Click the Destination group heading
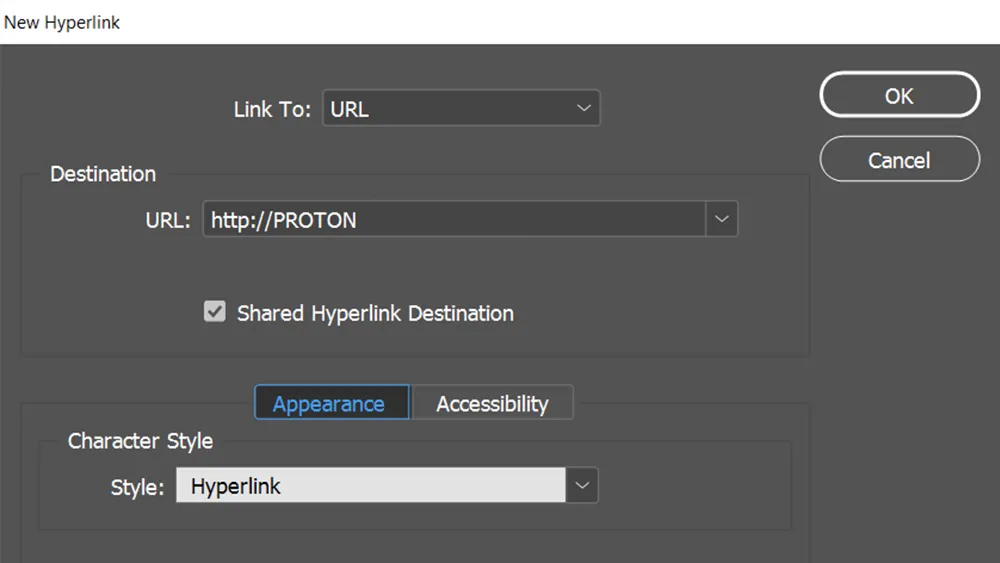 click(x=103, y=174)
